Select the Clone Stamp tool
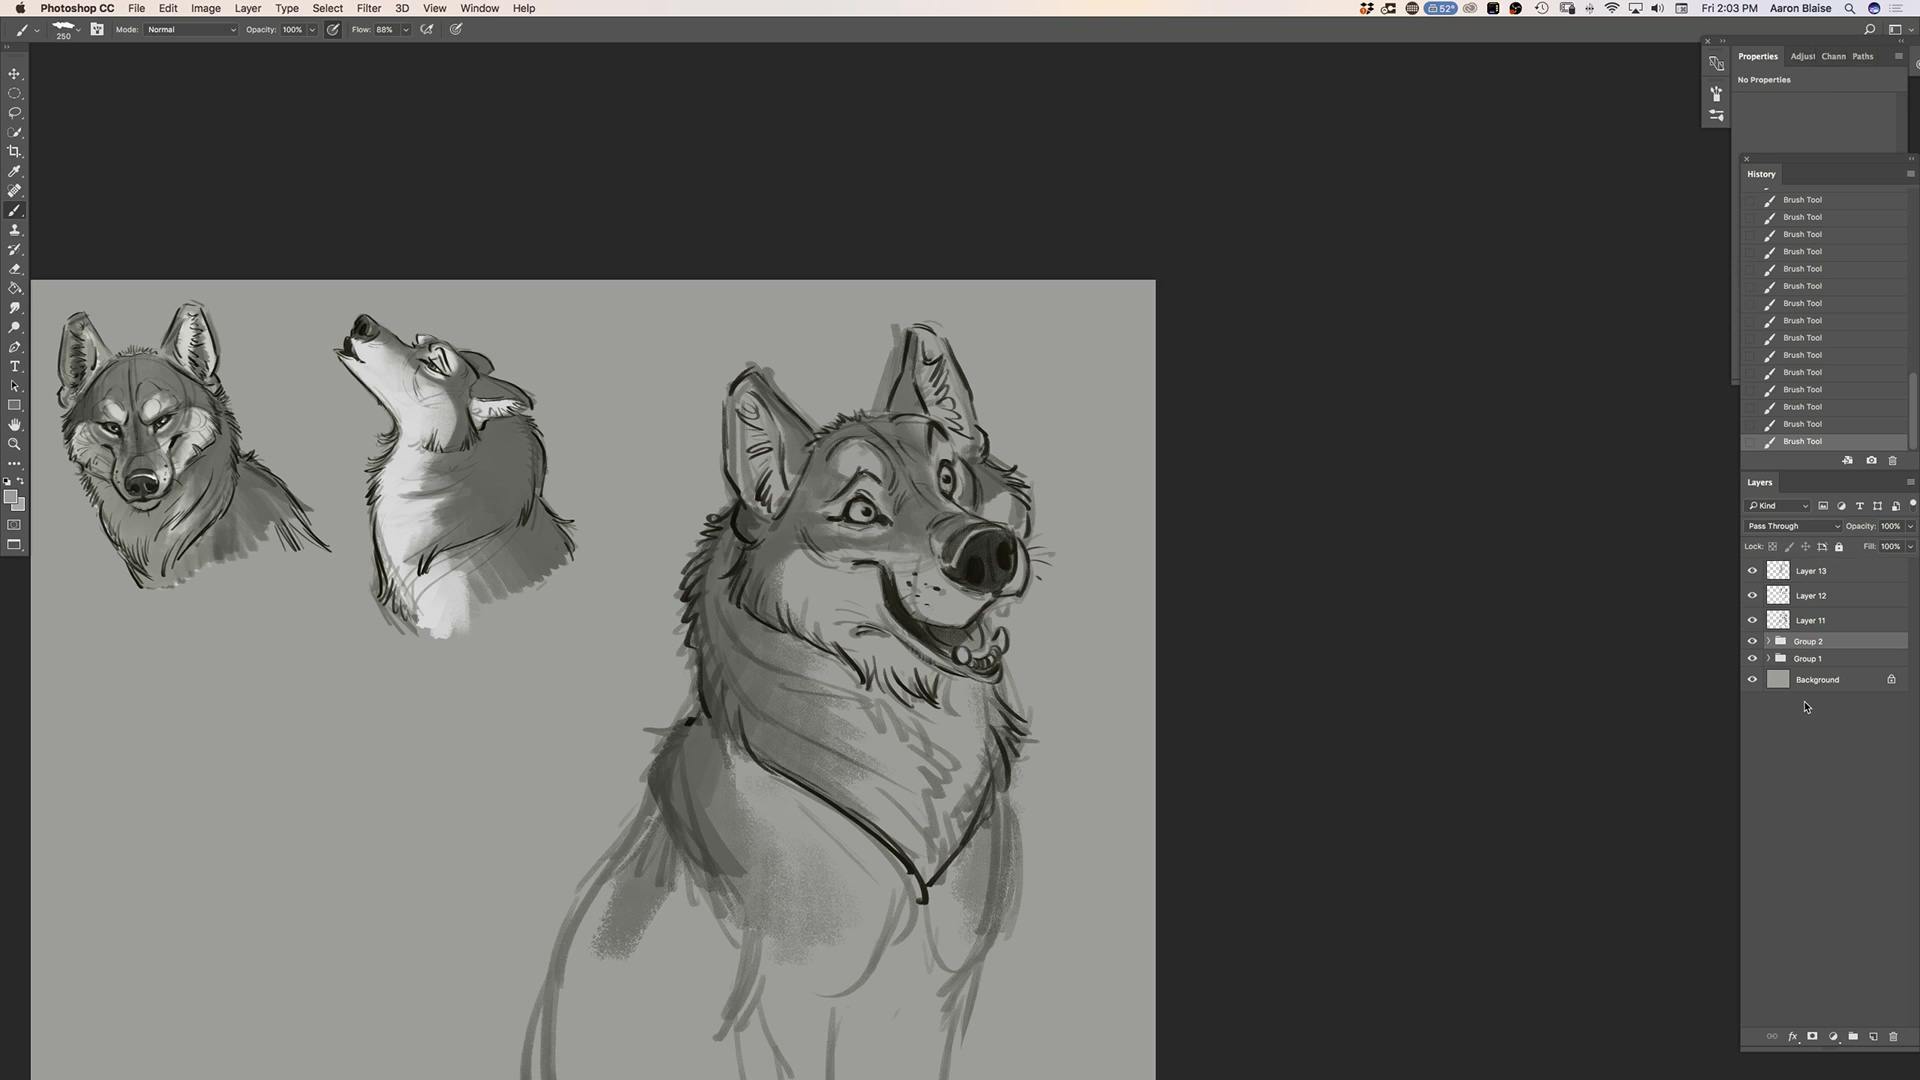This screenshot has width=1920, height=1080. (14, 230)
